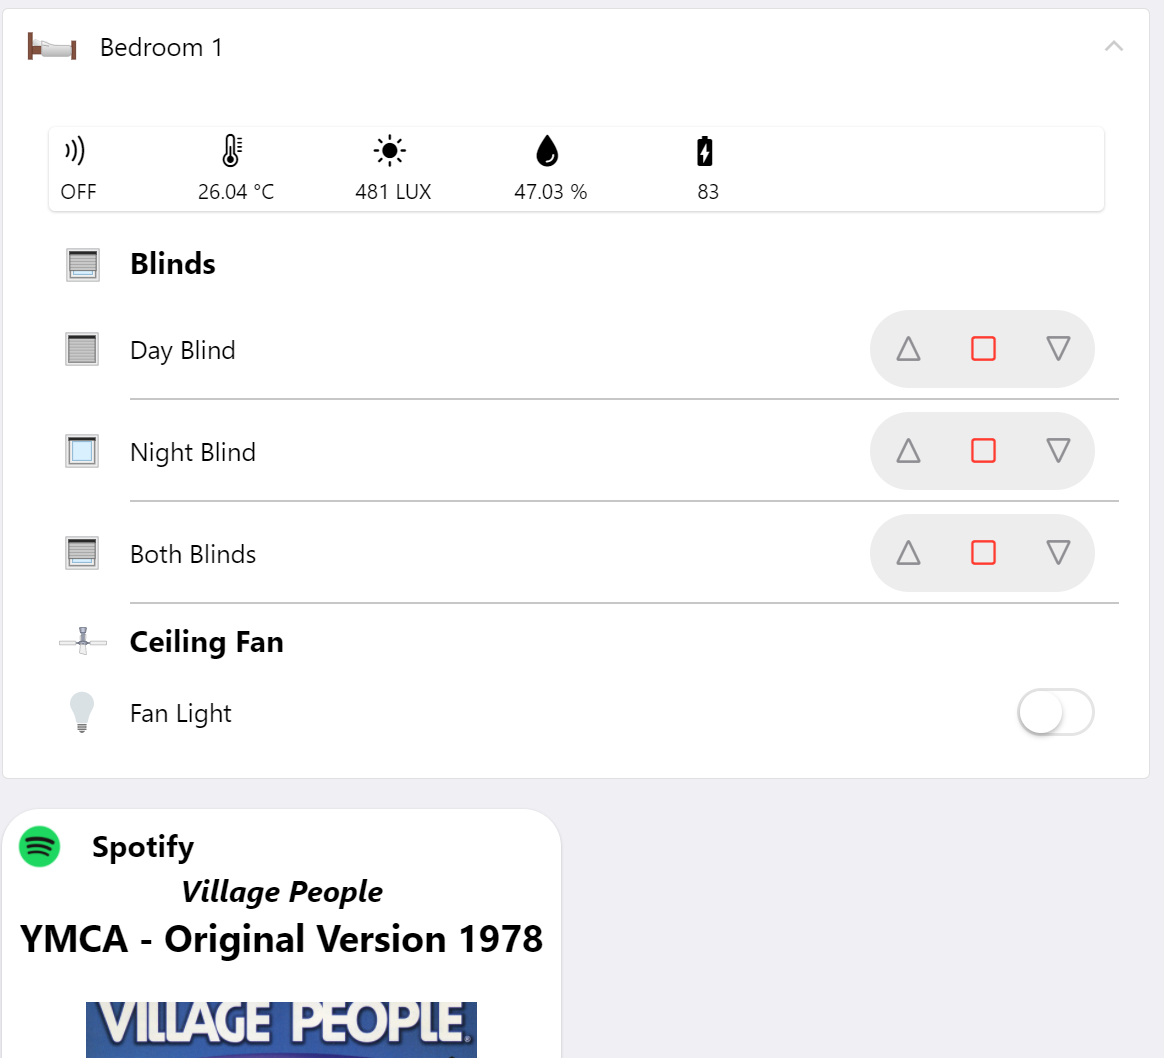Open the humidity 47.03 % sensor
The width and height of the screenshot is (1164, 1058).
pos(550,169)
